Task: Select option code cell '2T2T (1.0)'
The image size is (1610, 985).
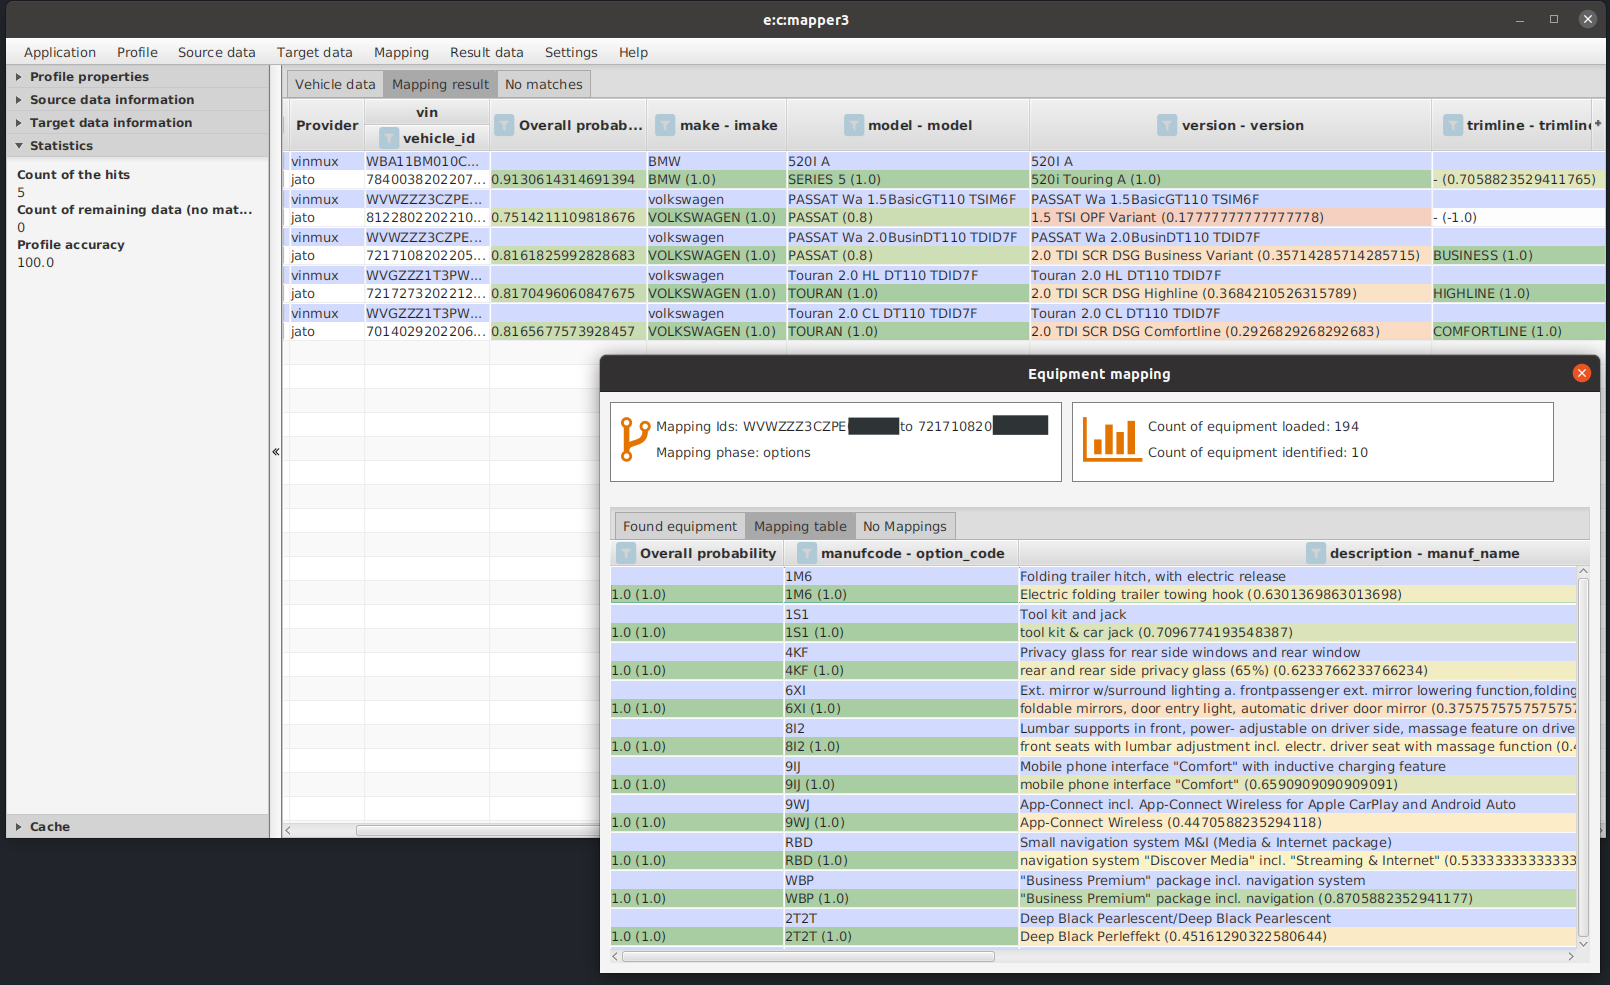Action: click(900, 937)
